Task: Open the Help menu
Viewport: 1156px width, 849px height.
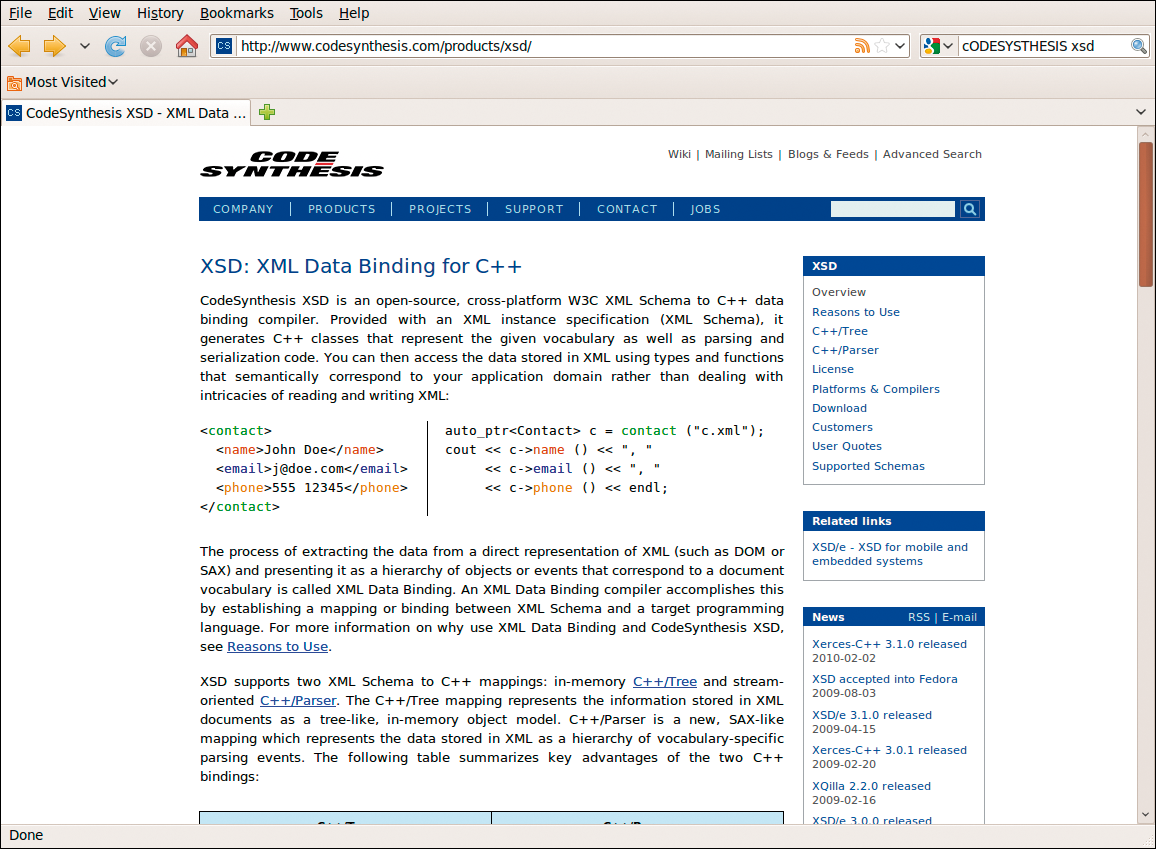Action: coord(354,13)
